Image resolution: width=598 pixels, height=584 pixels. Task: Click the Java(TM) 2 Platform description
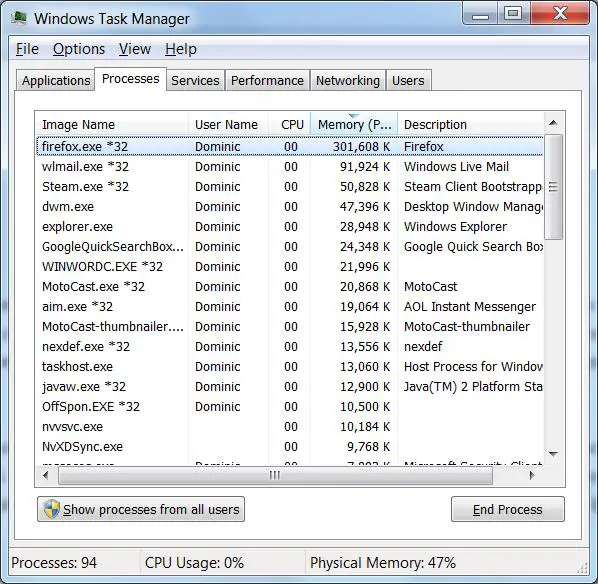[473, 387]
